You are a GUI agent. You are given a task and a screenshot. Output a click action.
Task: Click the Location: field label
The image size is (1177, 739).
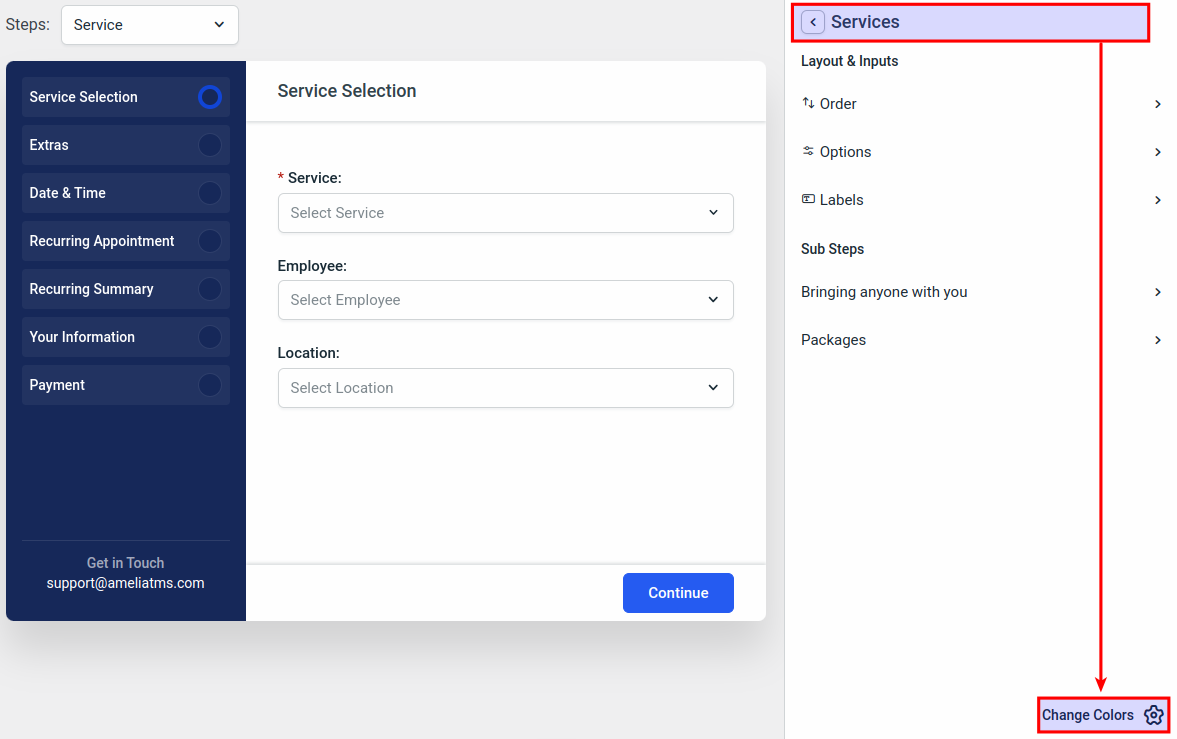click(309, 353)
